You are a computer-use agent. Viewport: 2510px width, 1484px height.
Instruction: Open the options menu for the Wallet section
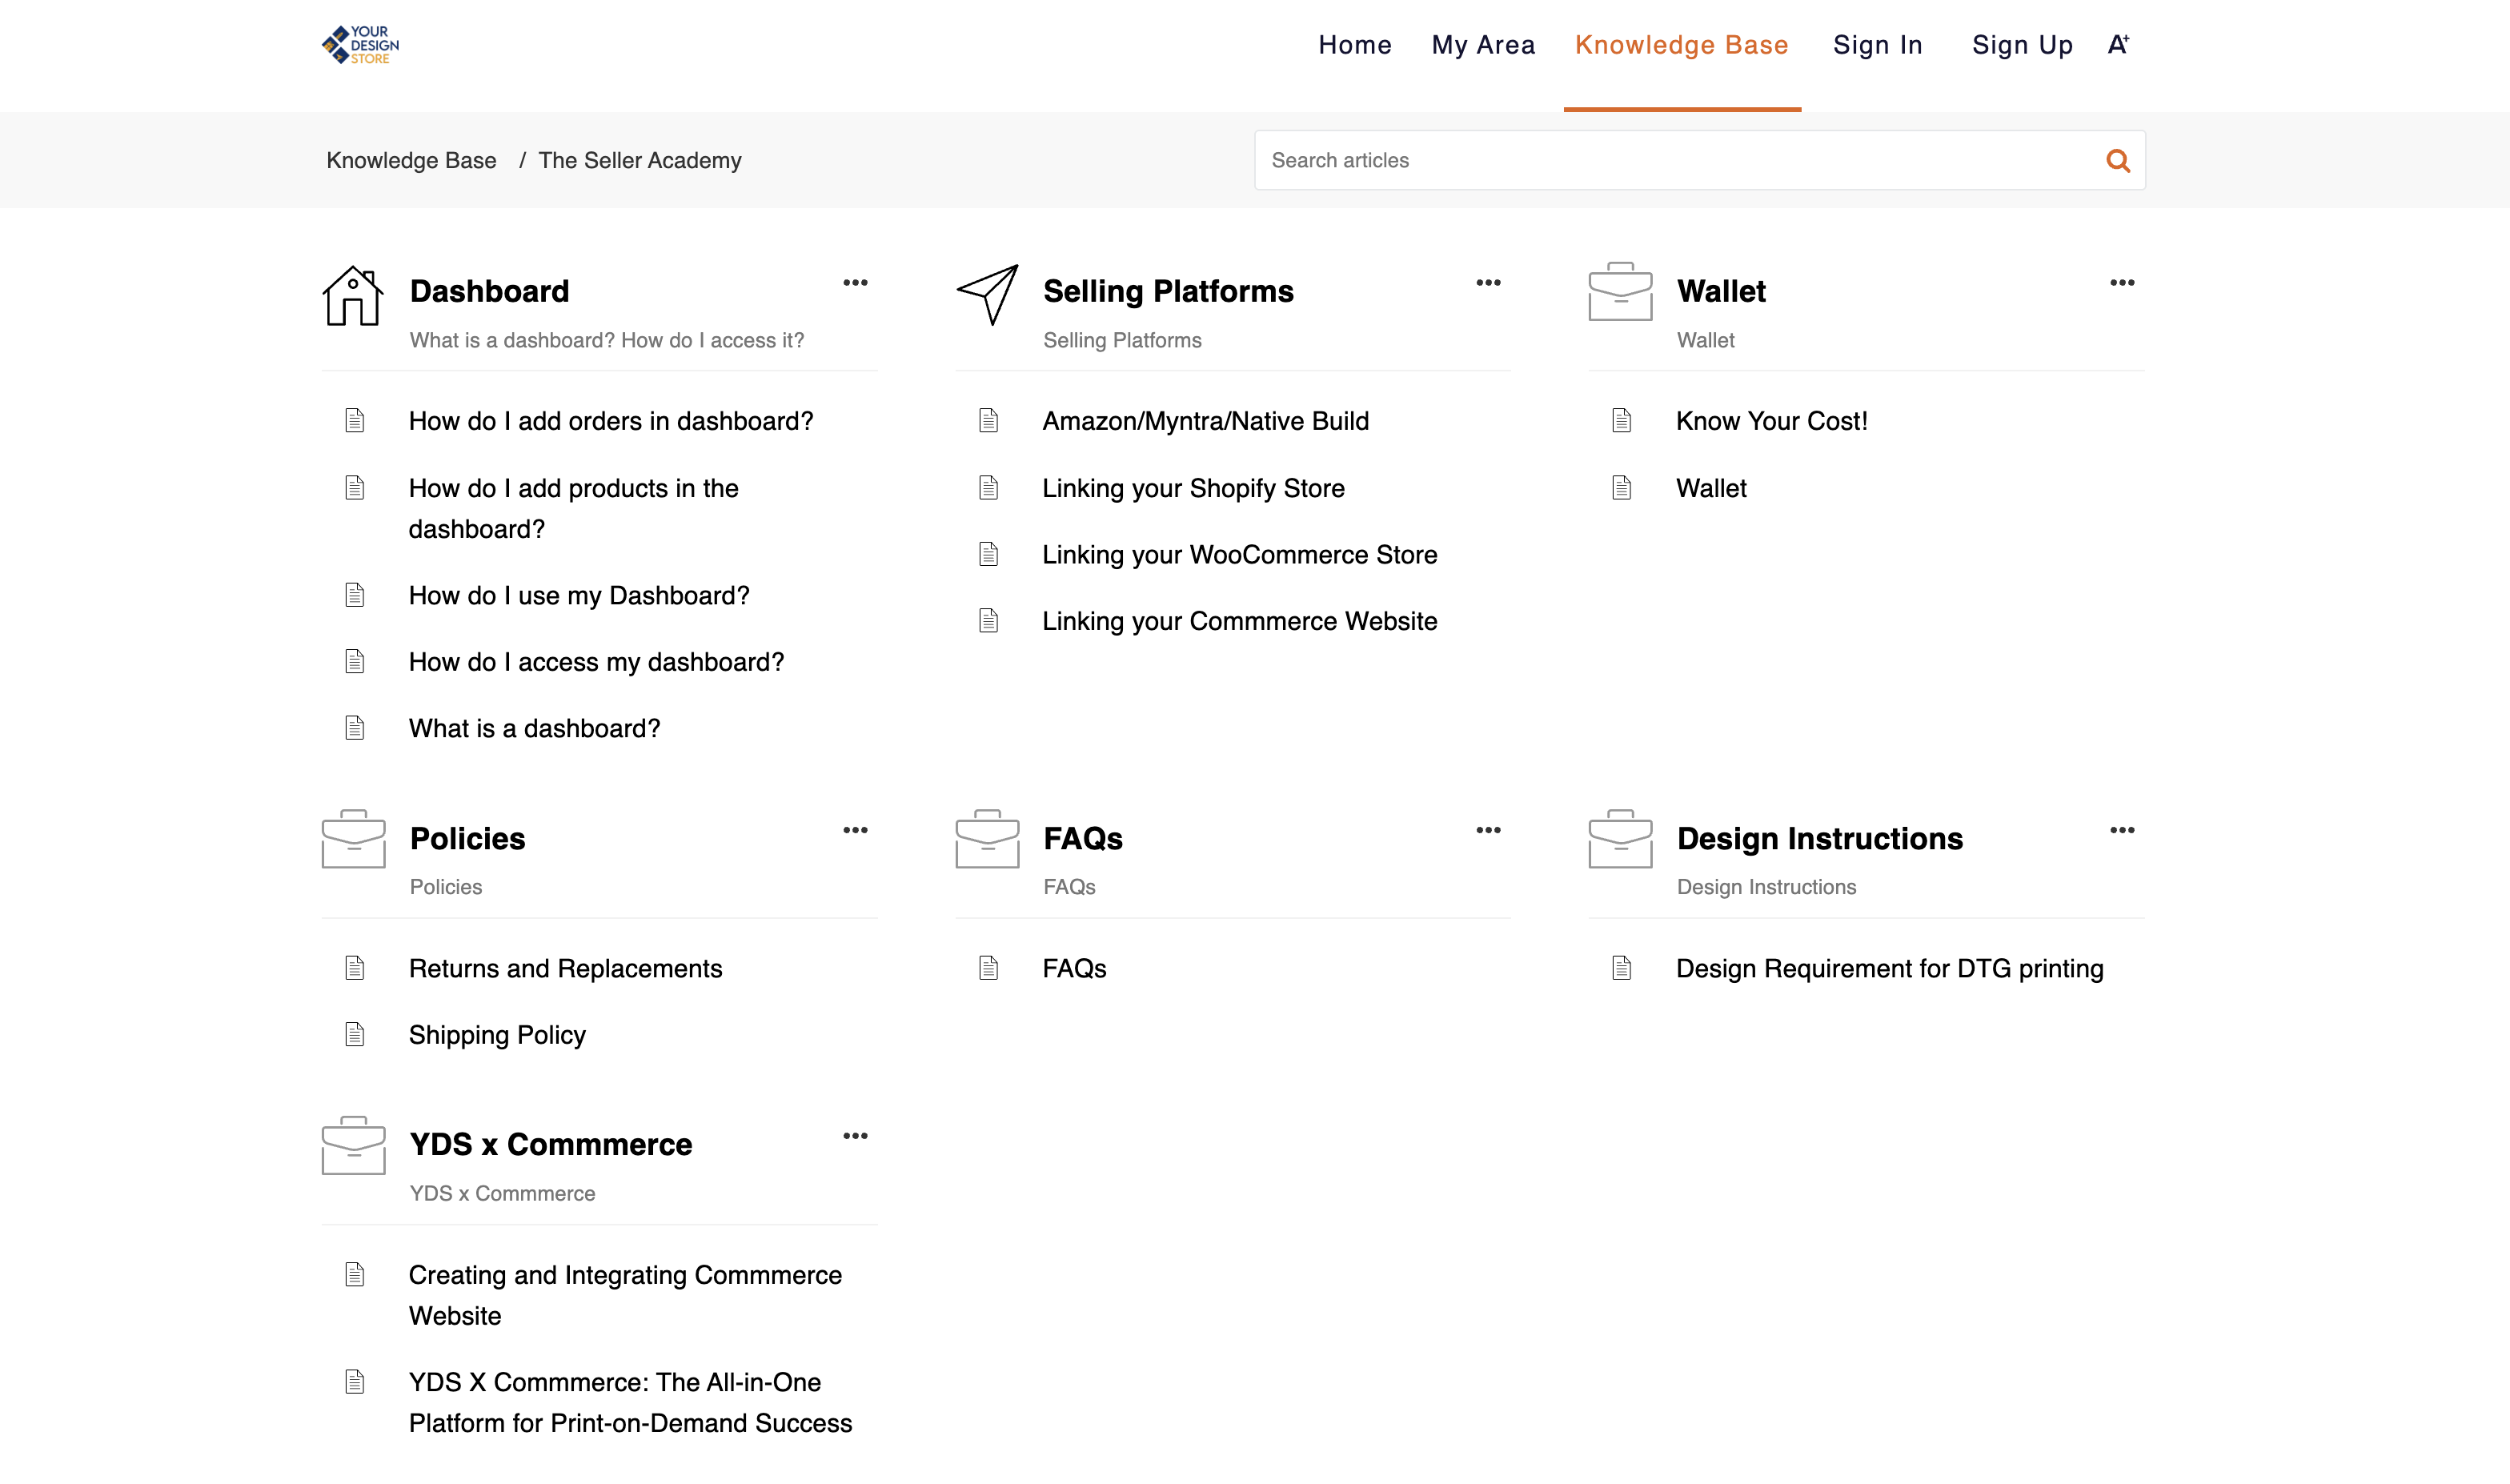2122,283
